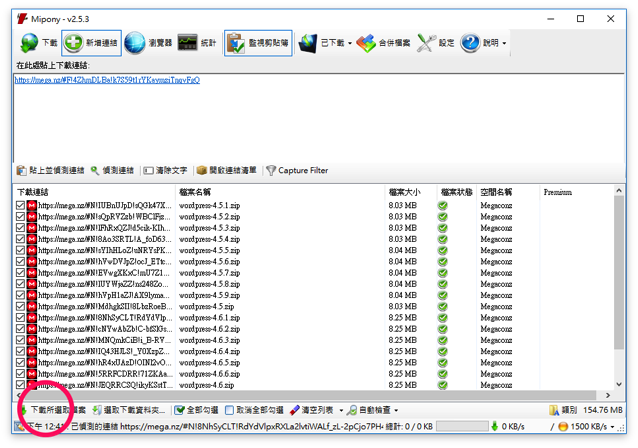Sort by File status (檔案狀態) column header

tap(457, 192)
